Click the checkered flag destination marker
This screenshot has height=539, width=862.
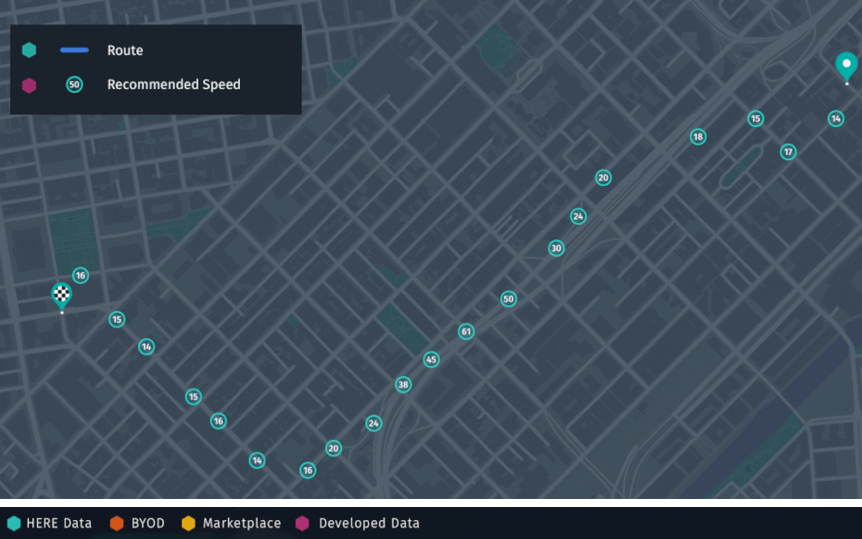pos(62,297)
